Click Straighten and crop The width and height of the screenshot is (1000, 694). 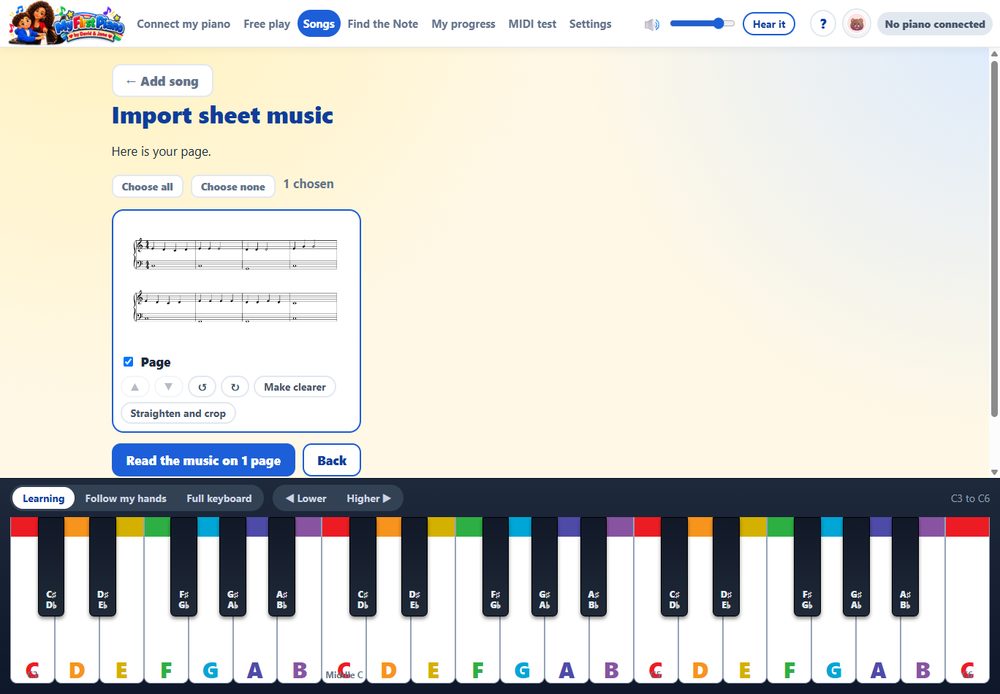pos(178,413)
